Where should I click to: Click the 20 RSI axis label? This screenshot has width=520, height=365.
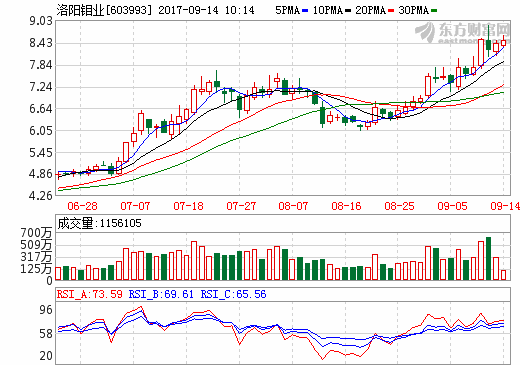[46, 356]
